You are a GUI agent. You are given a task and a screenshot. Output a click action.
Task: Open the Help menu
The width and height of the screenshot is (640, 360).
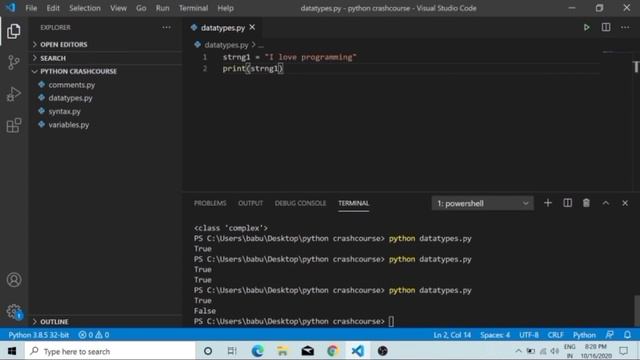pyautogui.click(x=225, y=8)
